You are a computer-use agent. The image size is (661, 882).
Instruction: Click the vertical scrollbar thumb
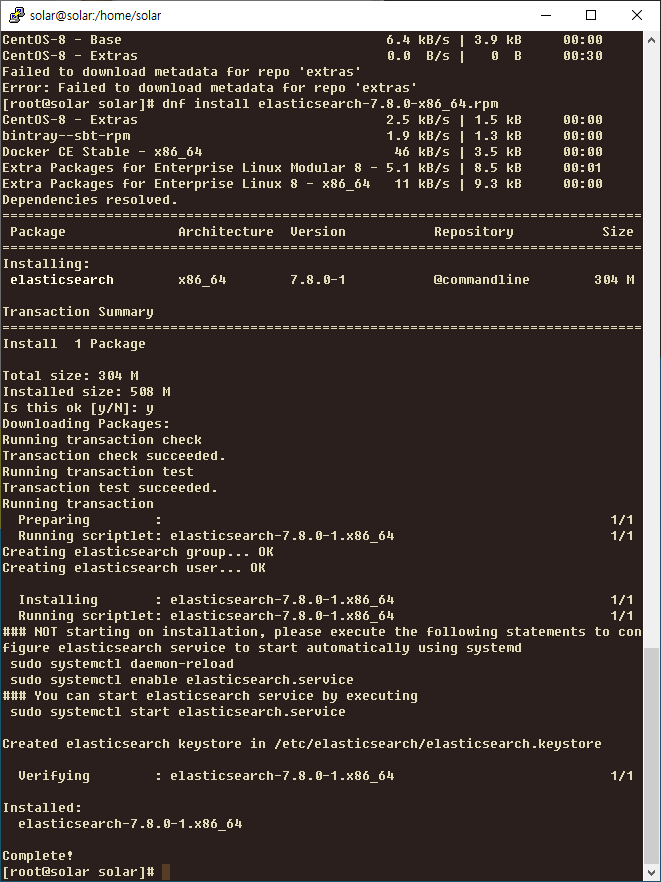pos(651,755)
